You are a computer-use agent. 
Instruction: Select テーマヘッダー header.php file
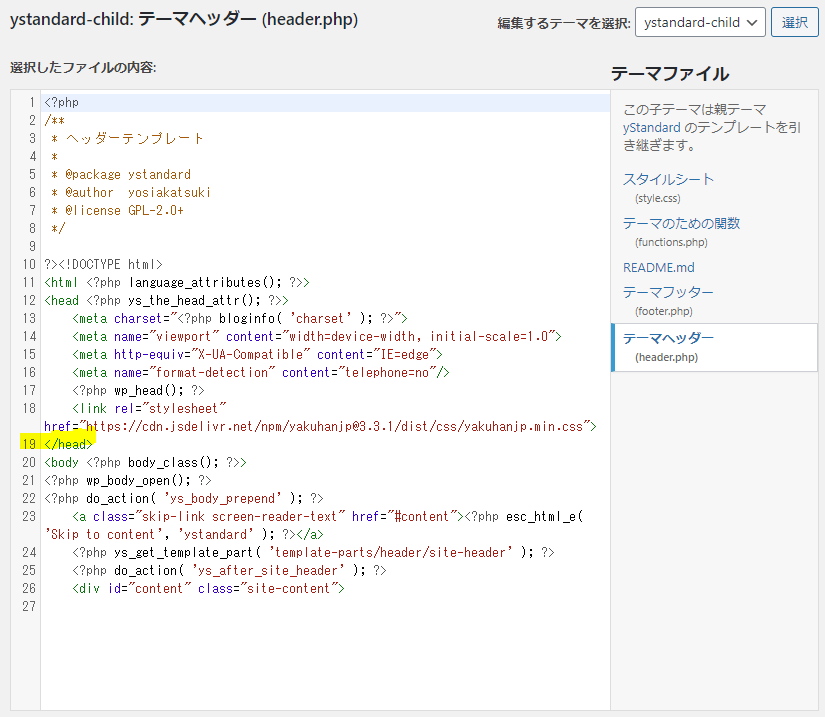(715, 347)
